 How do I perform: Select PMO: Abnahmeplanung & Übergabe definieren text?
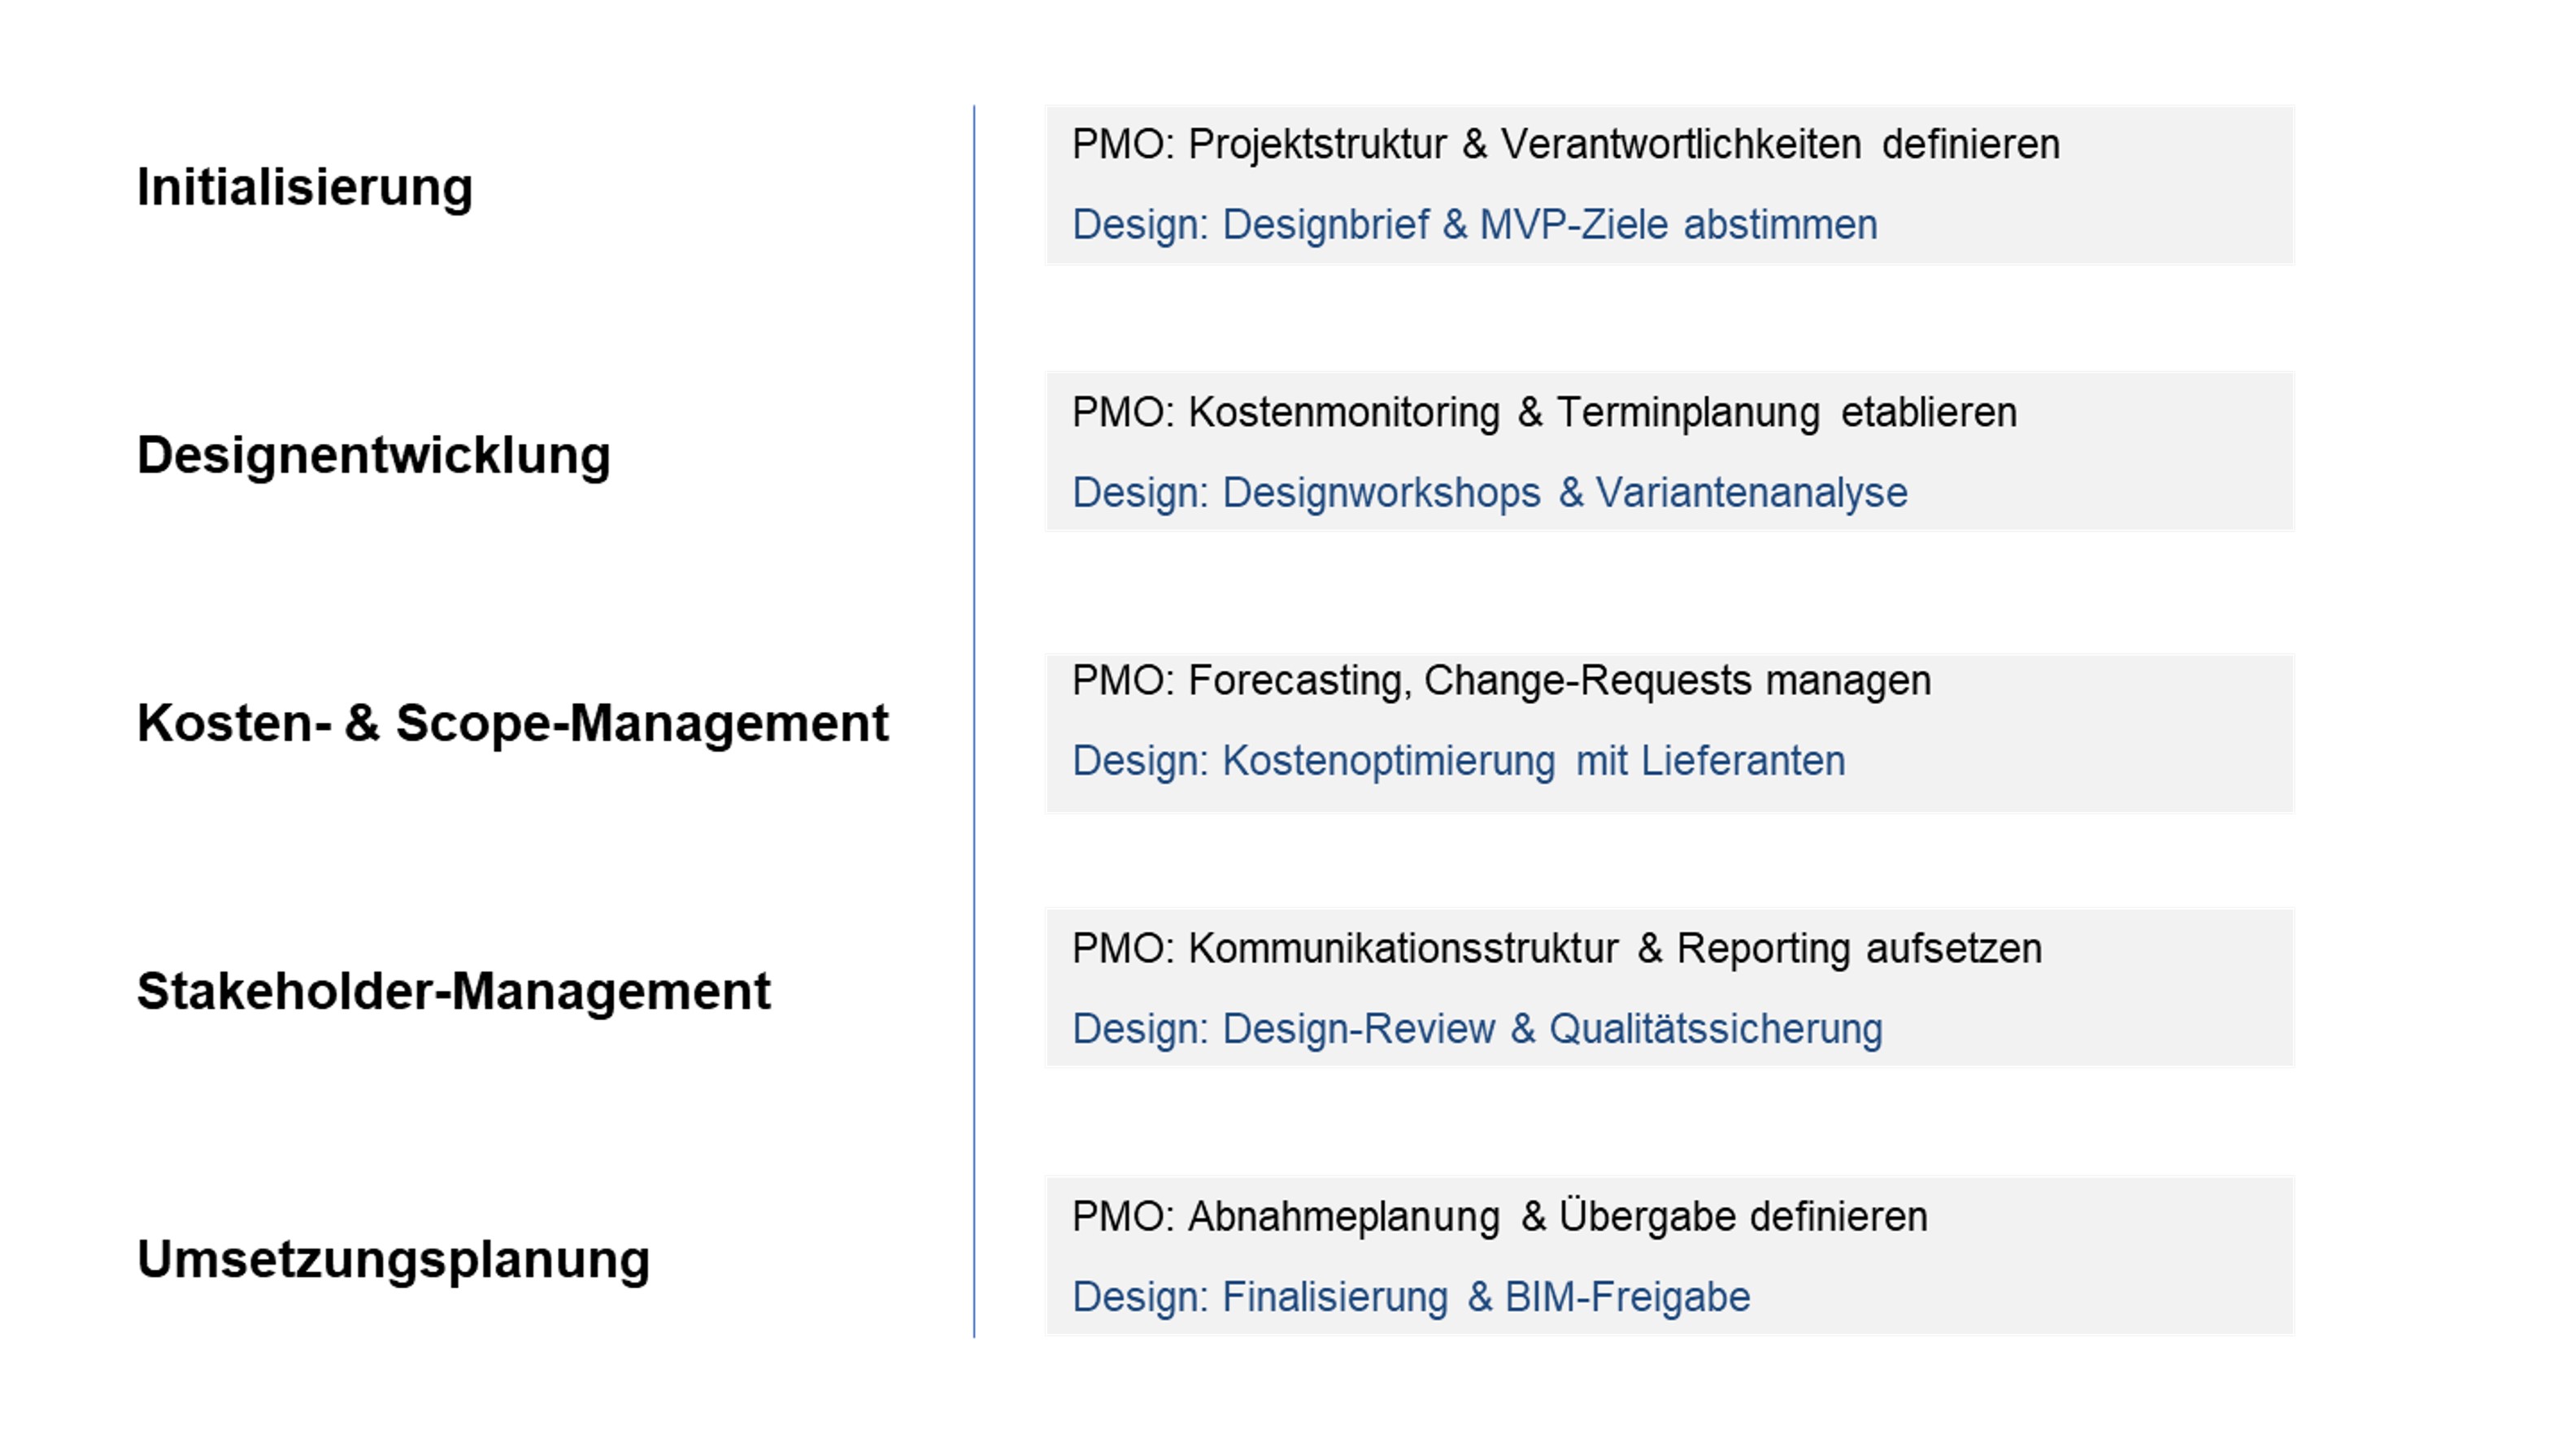(1499, 1217)
